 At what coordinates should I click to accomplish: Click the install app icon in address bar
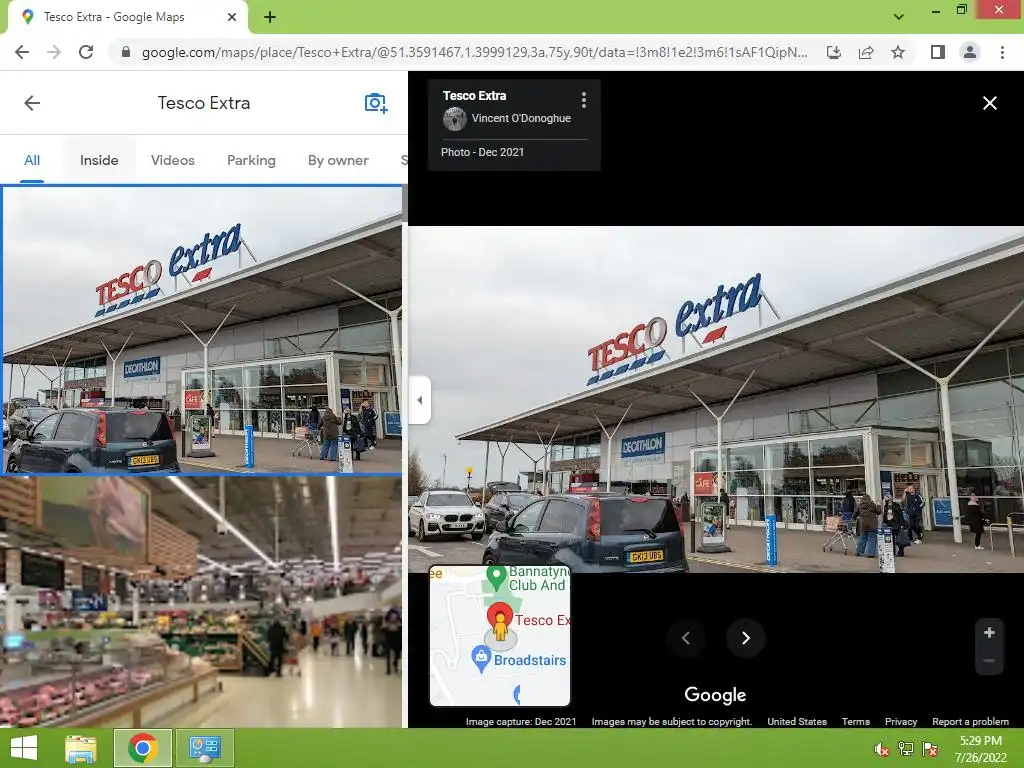[x=833, y=52]
